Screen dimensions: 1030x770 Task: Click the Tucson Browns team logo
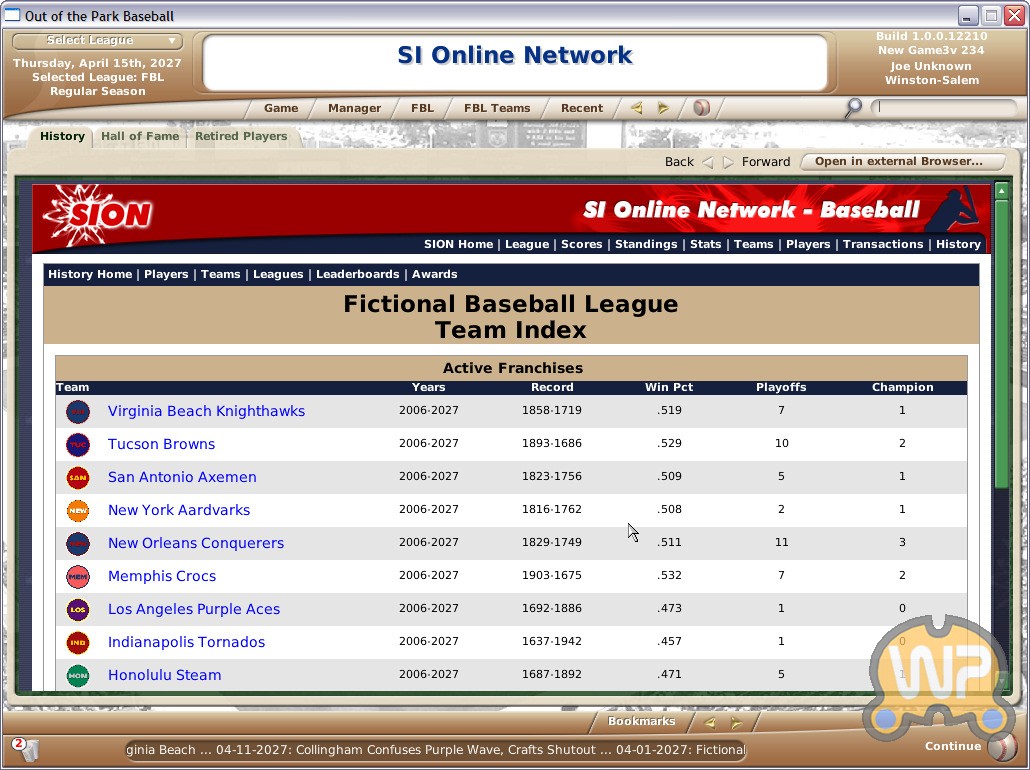coord(78,444)
